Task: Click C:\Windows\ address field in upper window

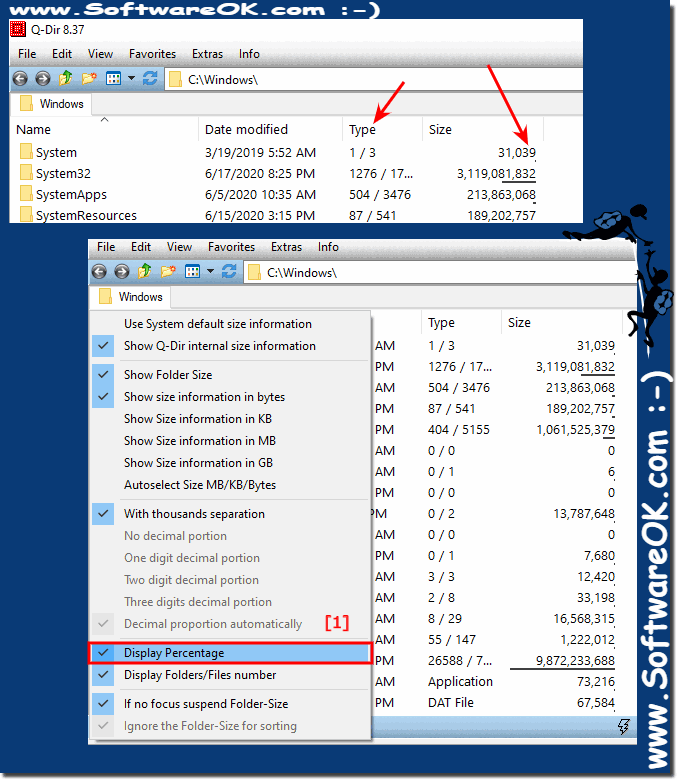Action: (x=374, y=80)
